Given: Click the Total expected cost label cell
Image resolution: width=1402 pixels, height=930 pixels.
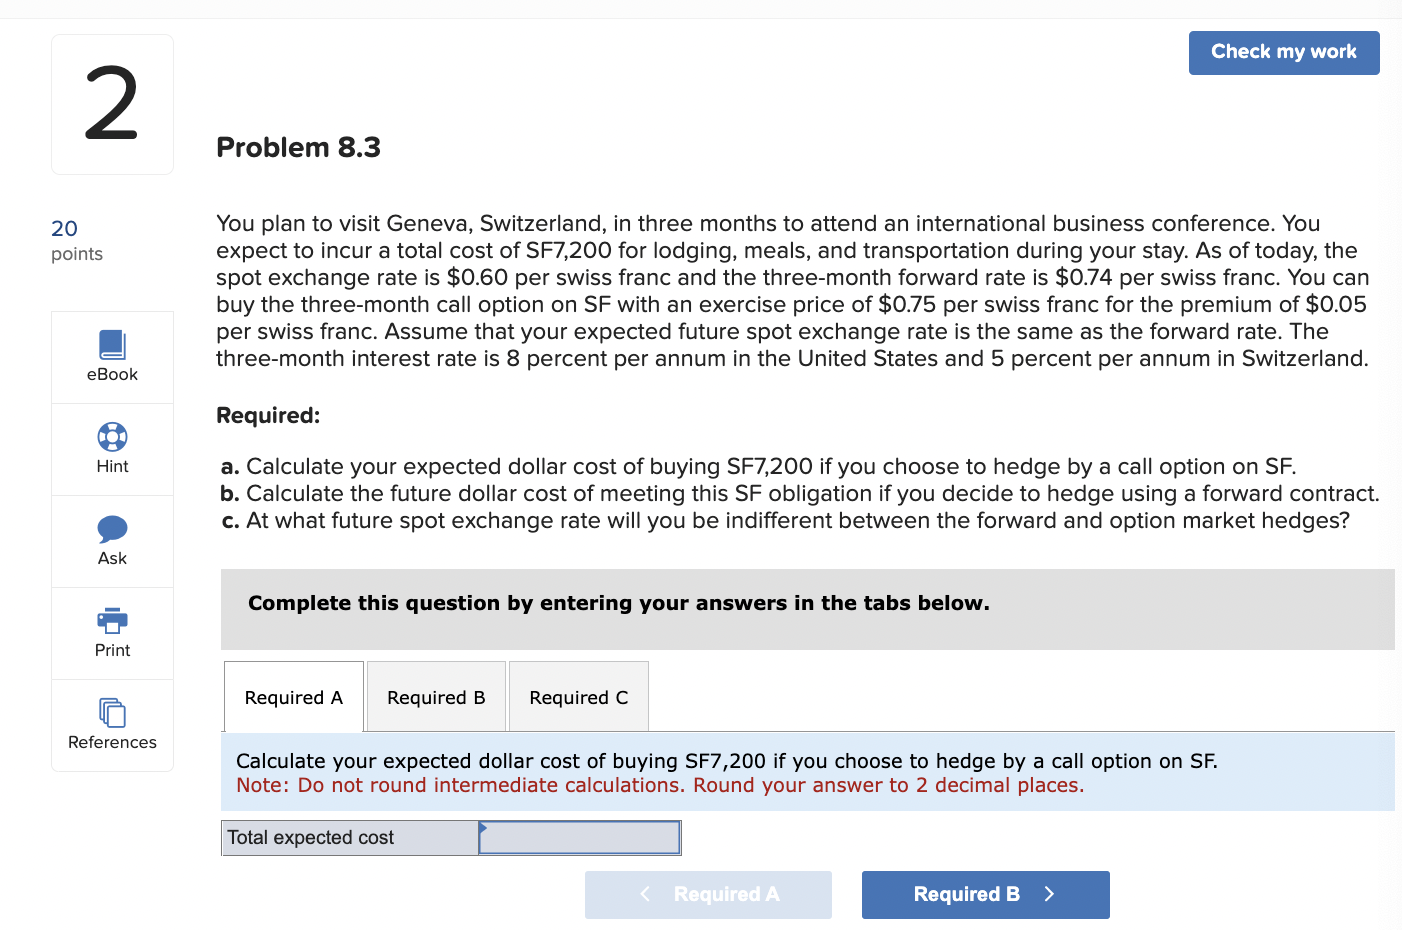Looking at the screenshot, I should 349,837.
